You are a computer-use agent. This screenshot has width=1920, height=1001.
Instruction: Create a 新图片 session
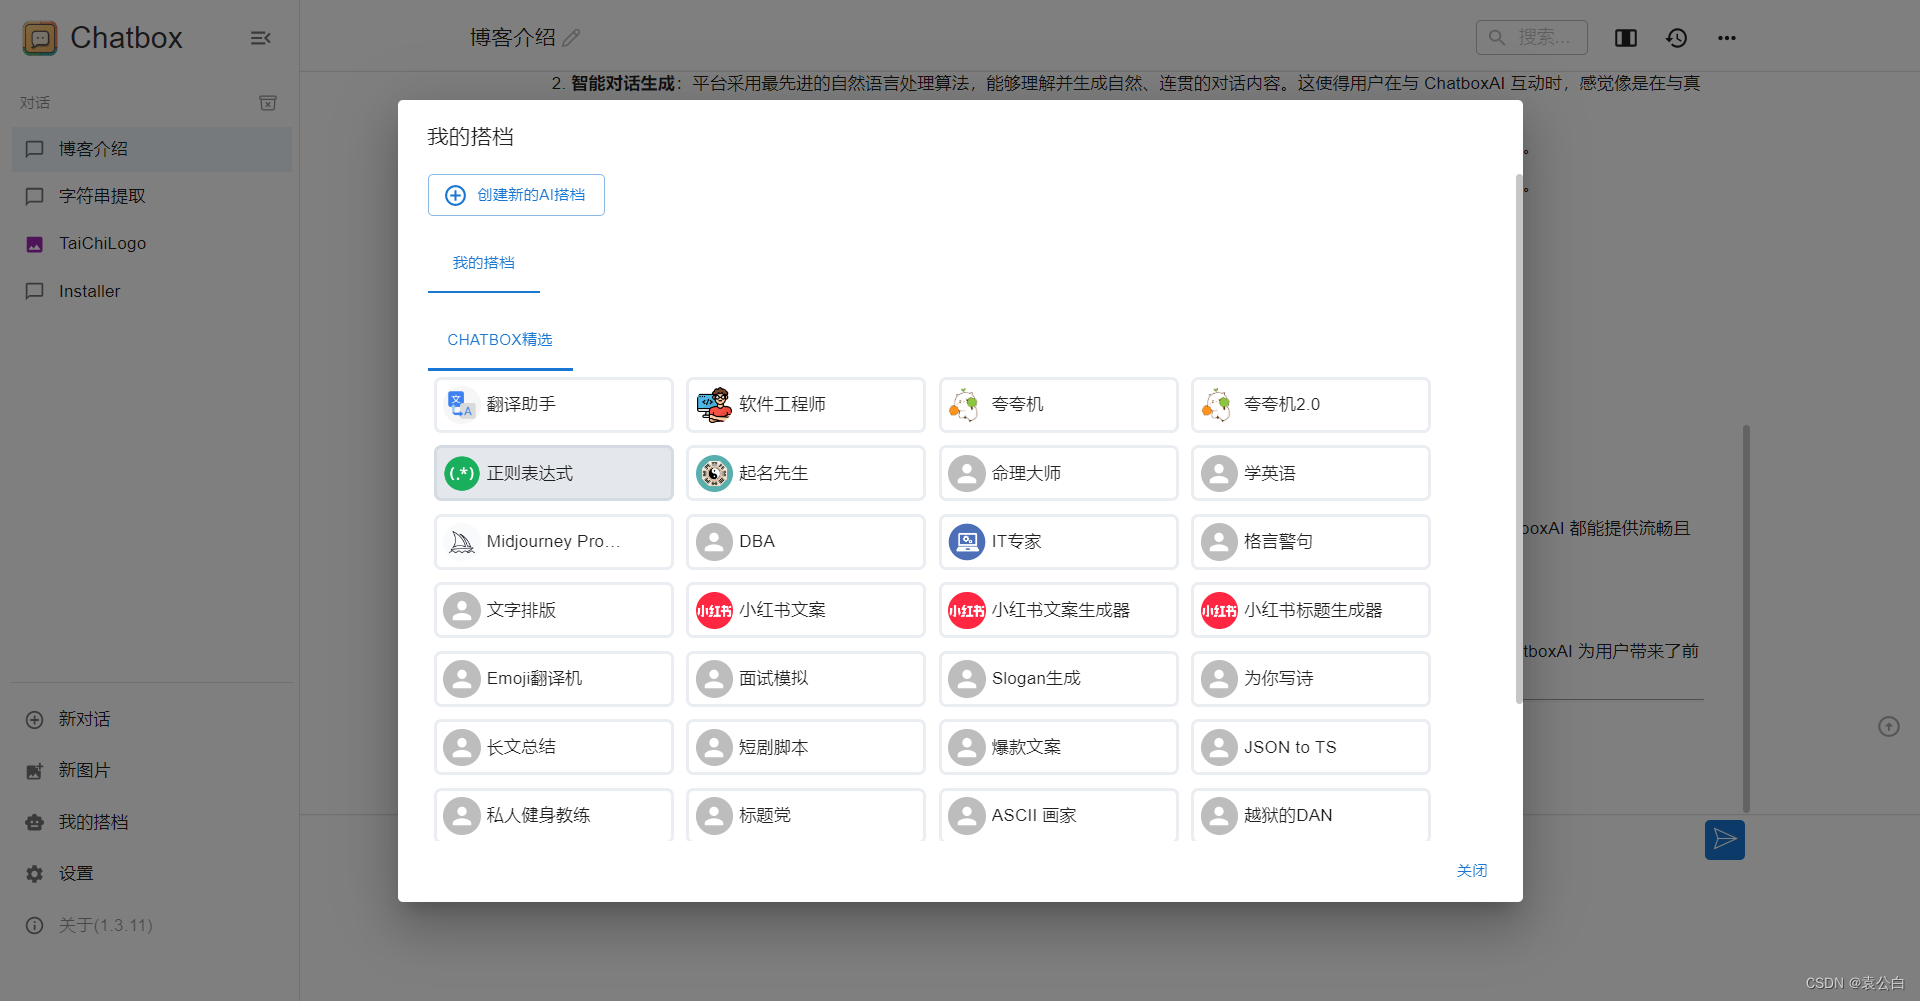[152, 770]
